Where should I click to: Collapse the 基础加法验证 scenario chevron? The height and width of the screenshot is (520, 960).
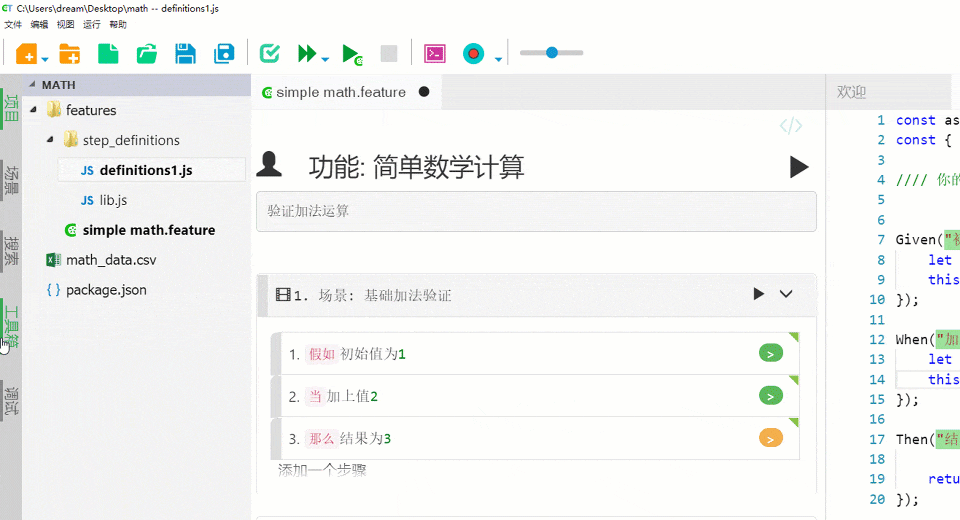(x=786, y=294)
